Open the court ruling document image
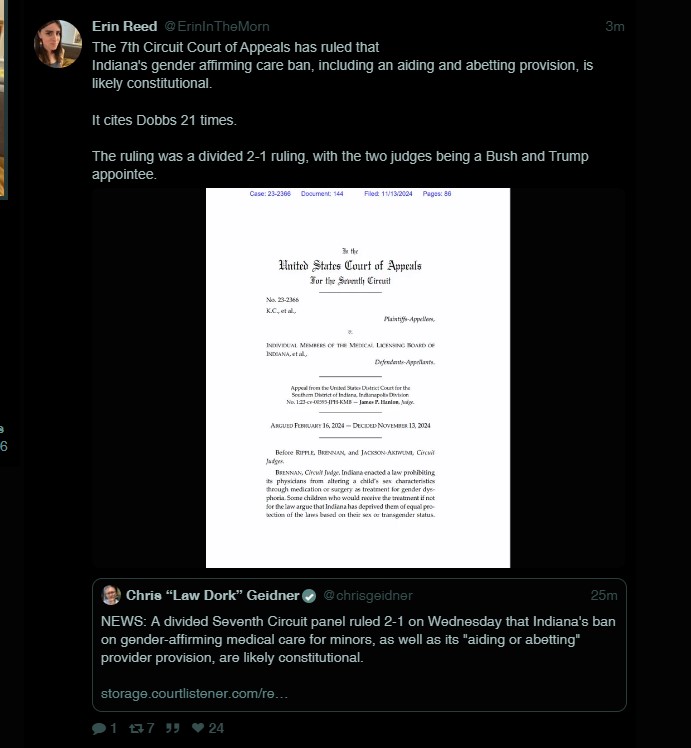 coord(358,378)
